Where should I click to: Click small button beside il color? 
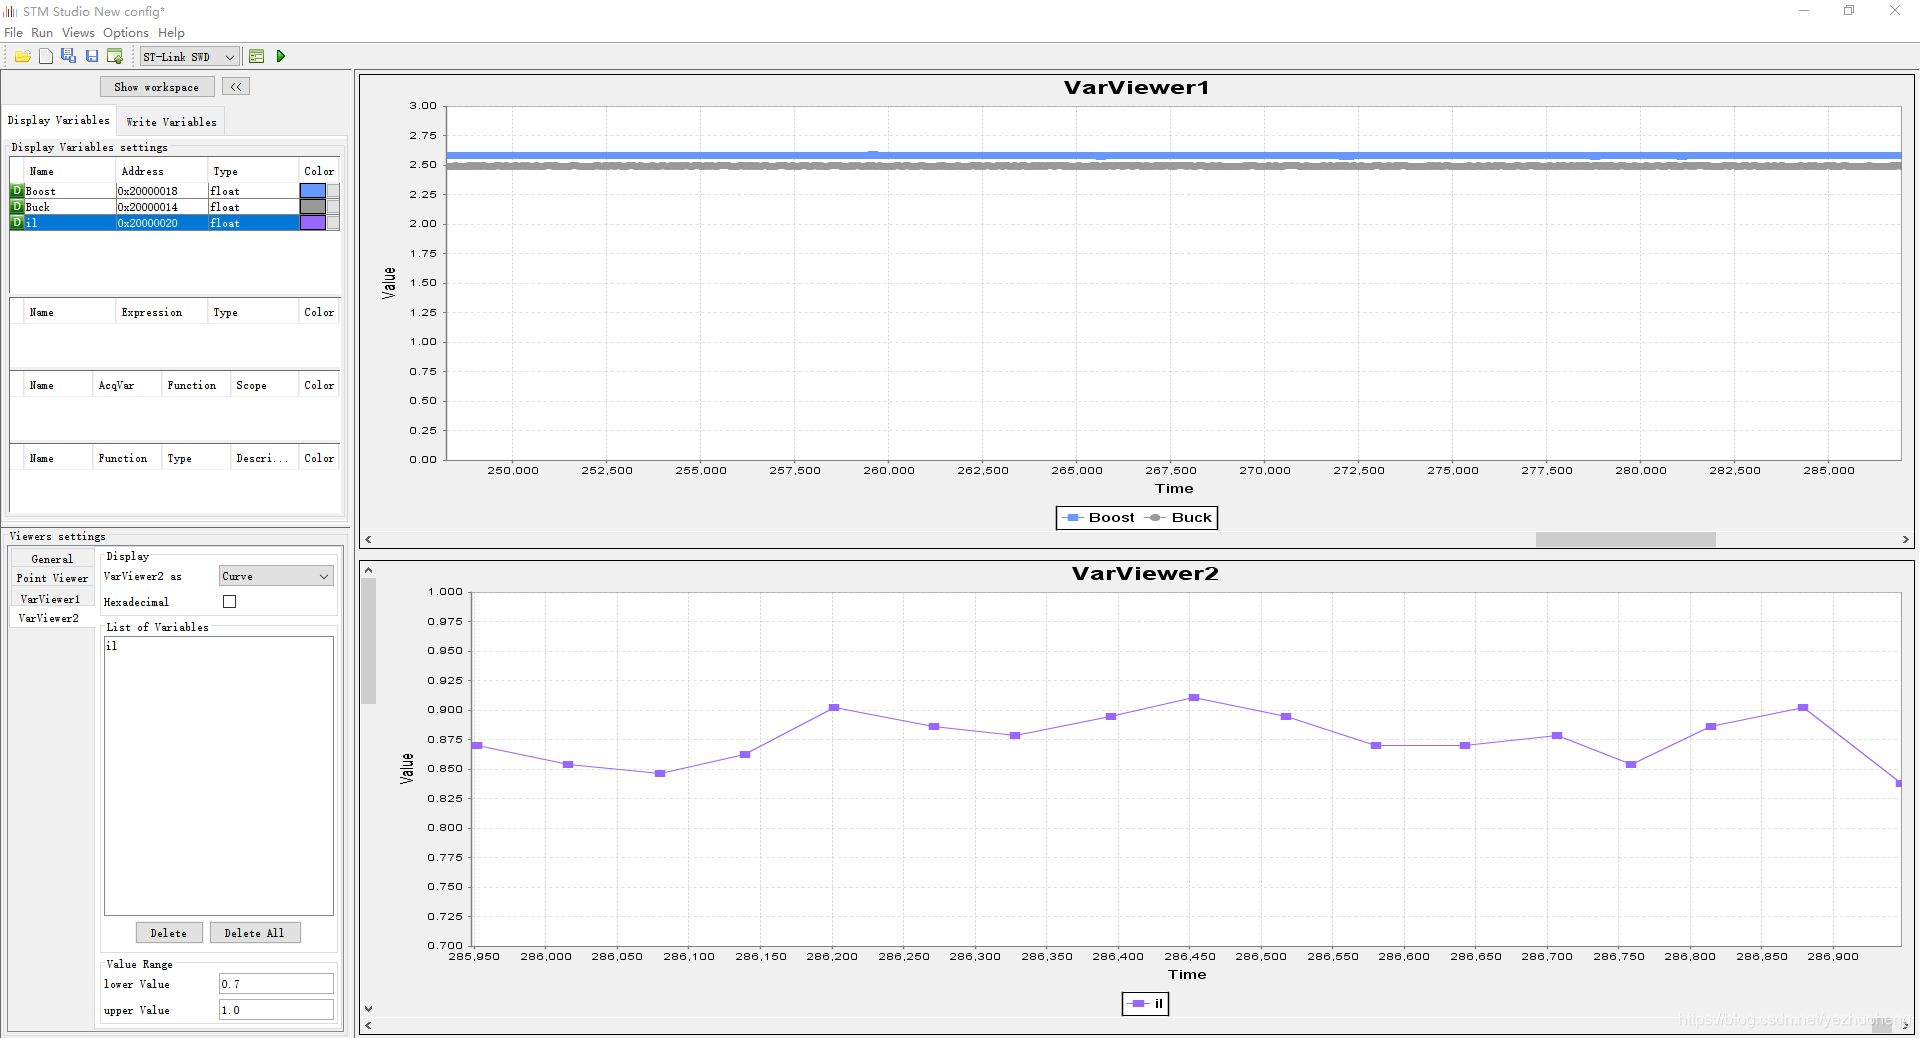pos(333,223)
